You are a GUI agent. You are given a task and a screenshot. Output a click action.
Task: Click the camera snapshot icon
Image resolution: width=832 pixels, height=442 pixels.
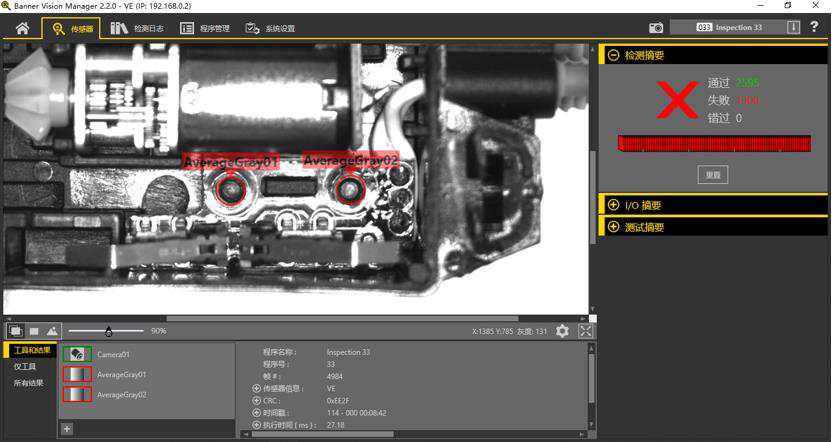(x=656, y=28)
